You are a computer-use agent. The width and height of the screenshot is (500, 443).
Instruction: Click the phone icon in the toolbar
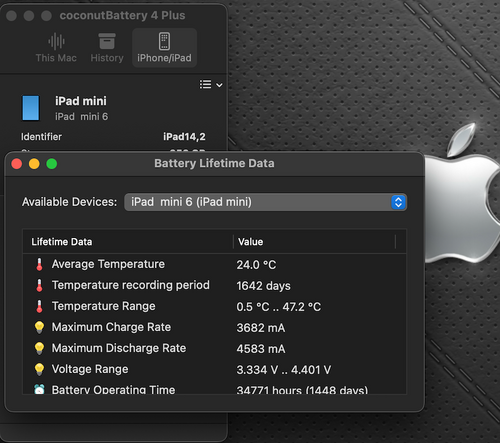tap(164, 41)
